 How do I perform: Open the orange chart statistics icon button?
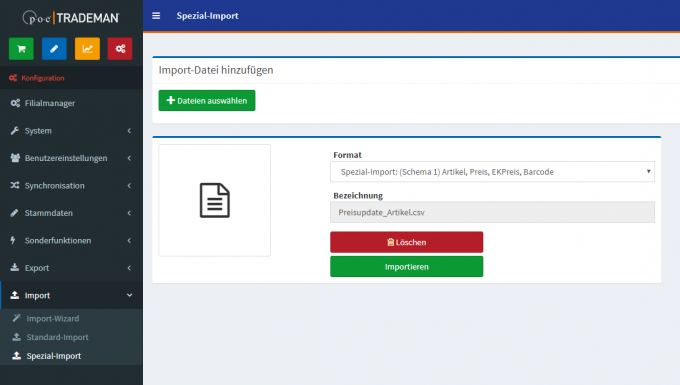(x=87, y=49)
